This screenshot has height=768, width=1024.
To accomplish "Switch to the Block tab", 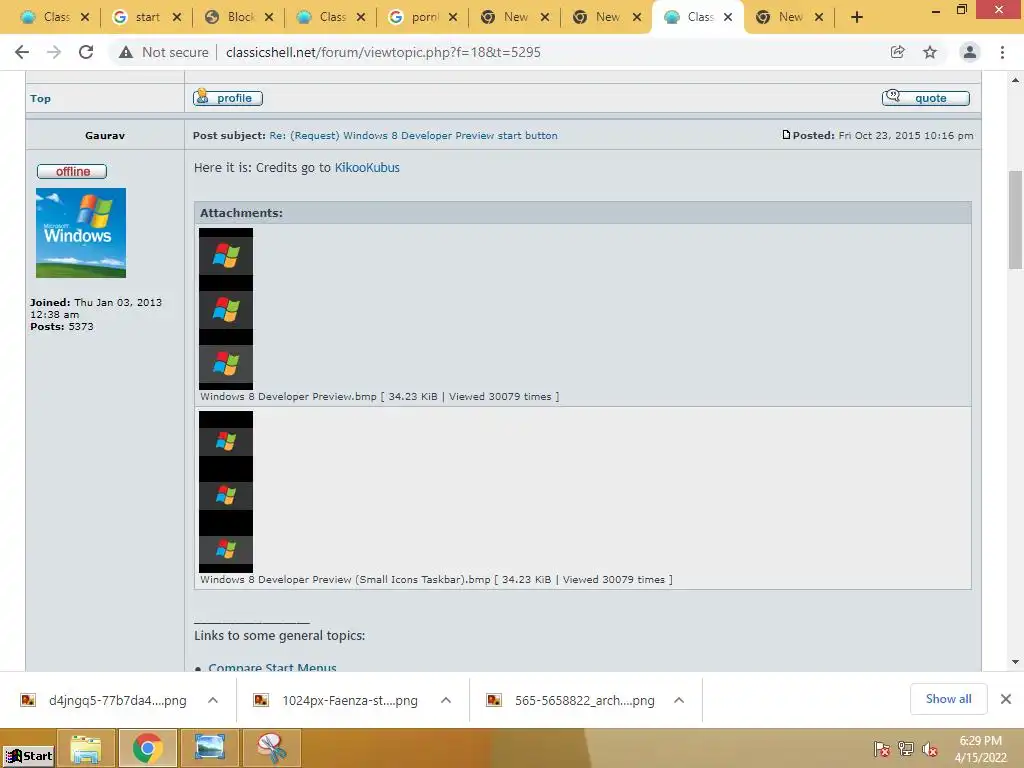I will [231, 18].
